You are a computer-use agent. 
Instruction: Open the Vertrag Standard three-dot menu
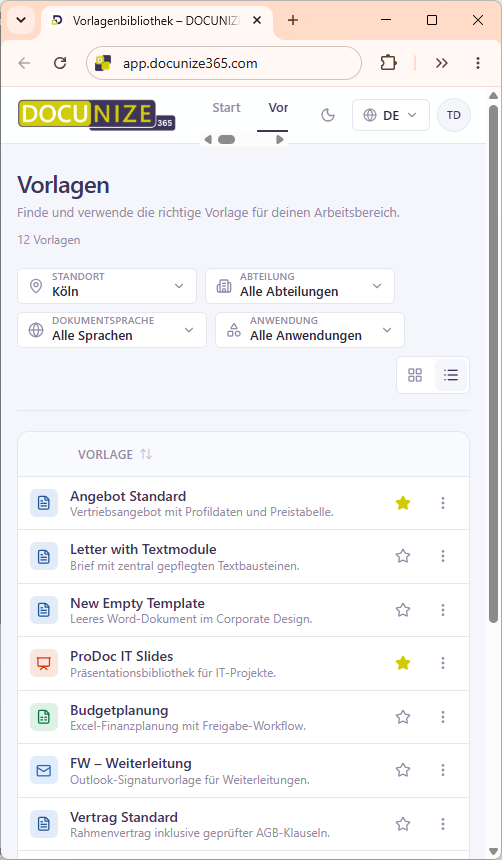(x=443, y=824)
